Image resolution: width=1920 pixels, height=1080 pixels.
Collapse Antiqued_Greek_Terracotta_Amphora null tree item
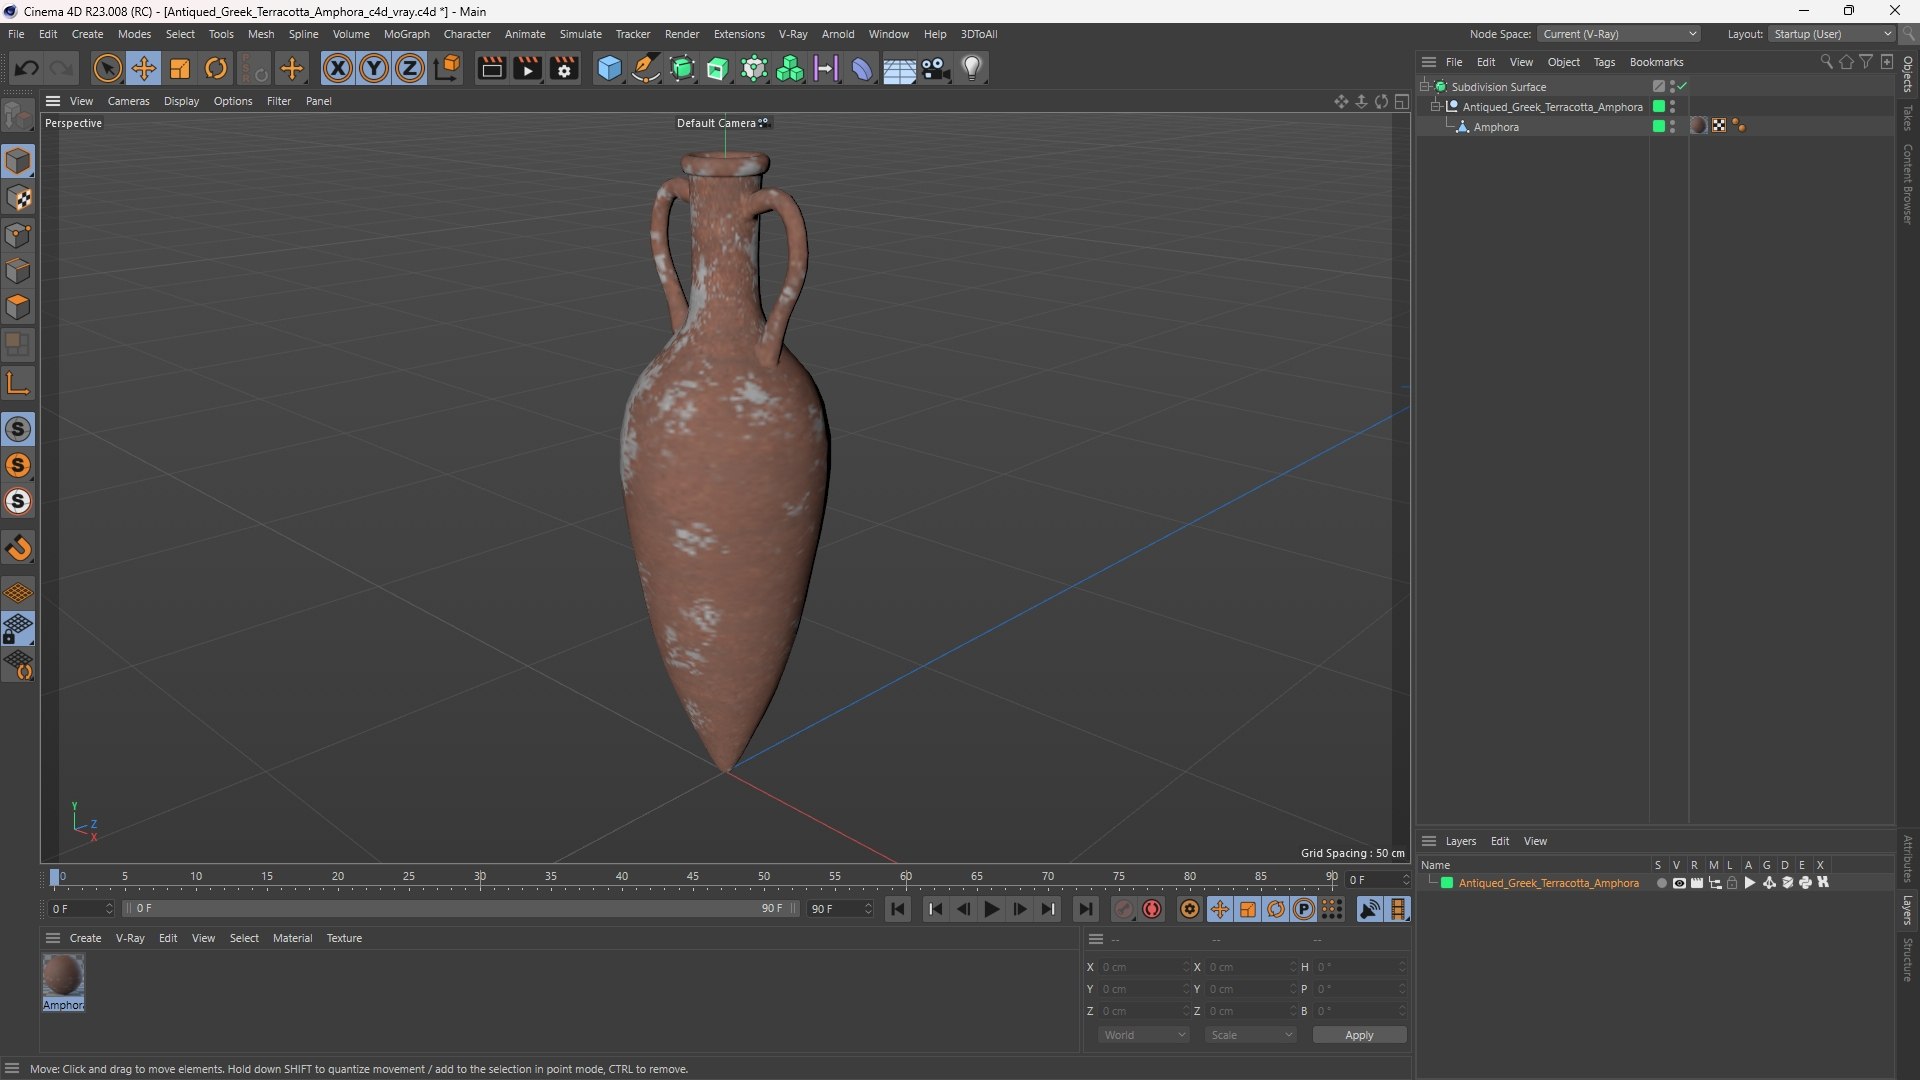click(x=1436, y=106)
